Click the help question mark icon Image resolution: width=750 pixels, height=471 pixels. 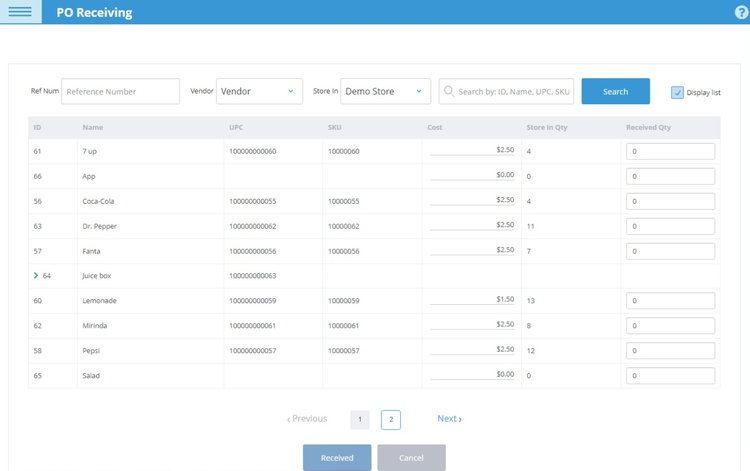741,12
